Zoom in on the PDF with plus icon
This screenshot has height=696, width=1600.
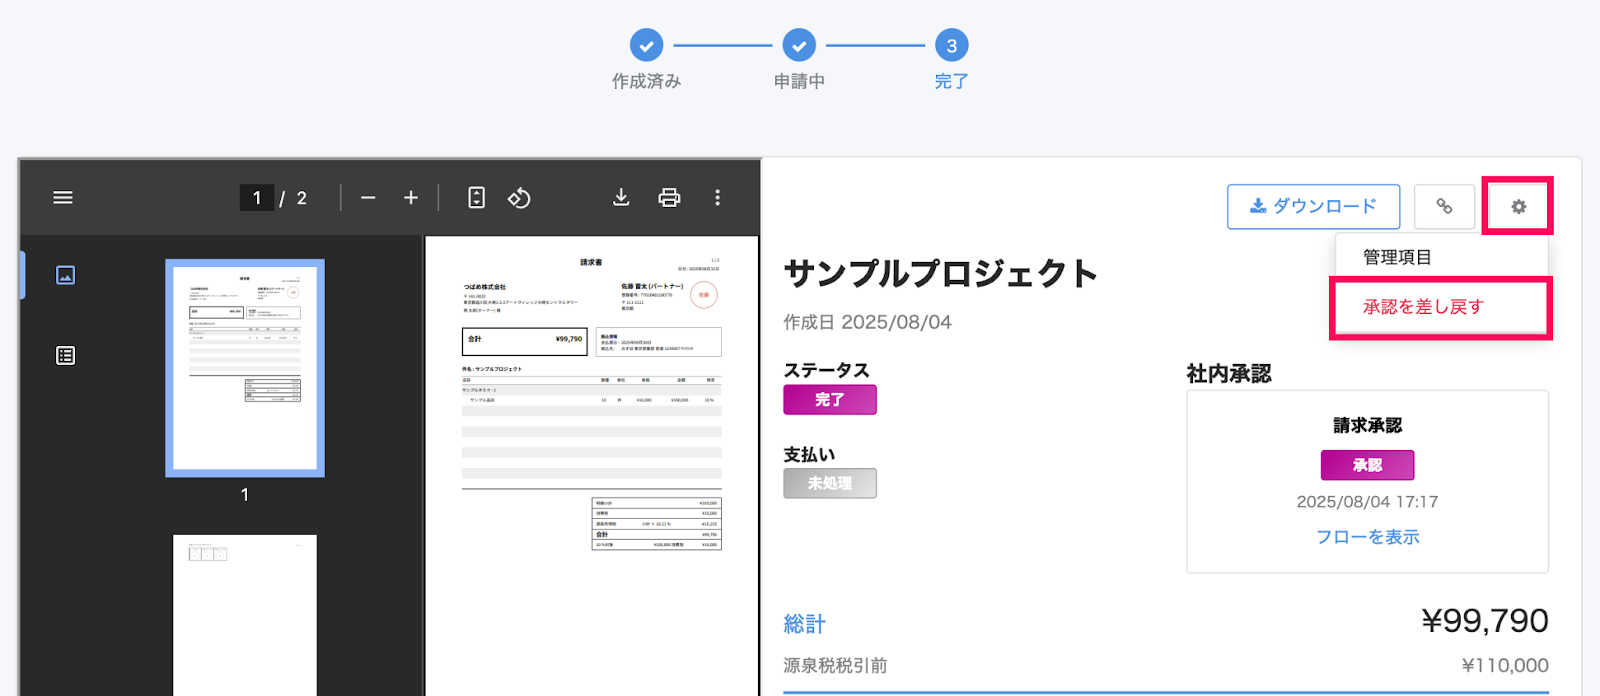pyautogui.click(x=411, y=198)
